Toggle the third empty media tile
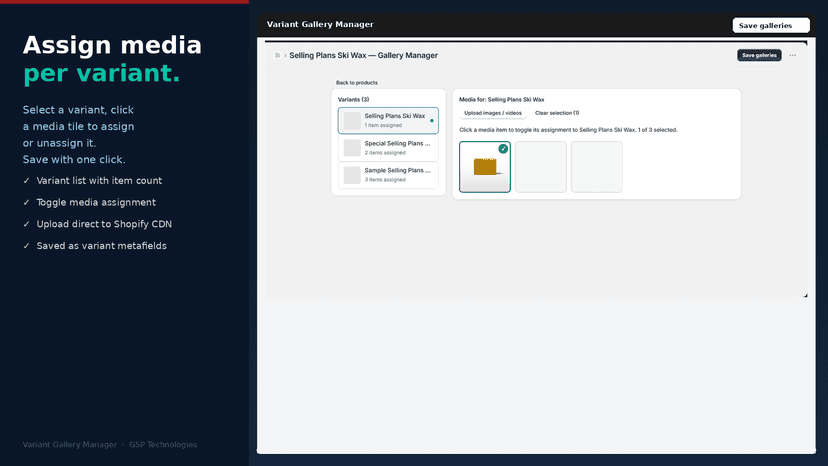 tap(597, 167)
